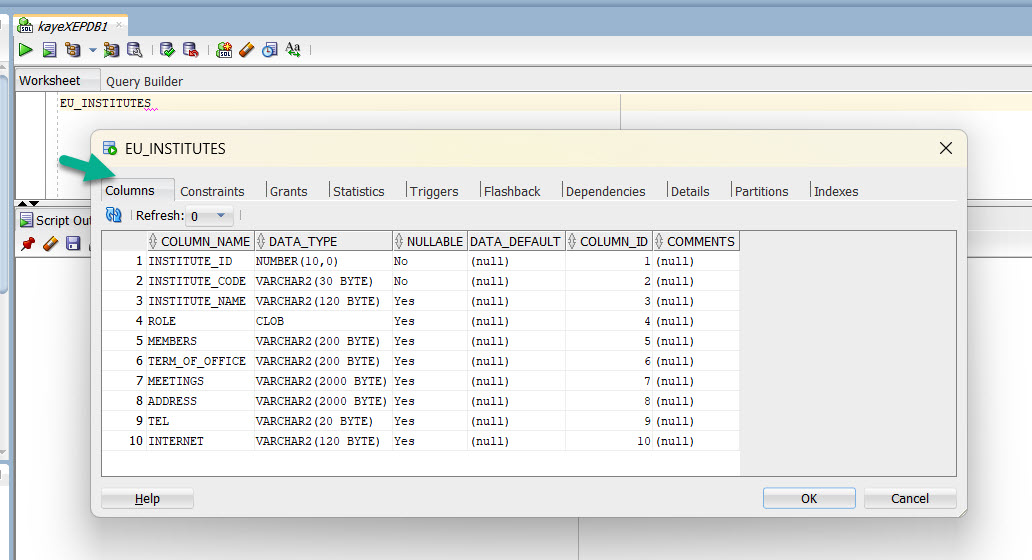Image resolution: width=1032 pixels, height=560 pixels.
Task: Click the save icon in Script Output
Action: 73,243
